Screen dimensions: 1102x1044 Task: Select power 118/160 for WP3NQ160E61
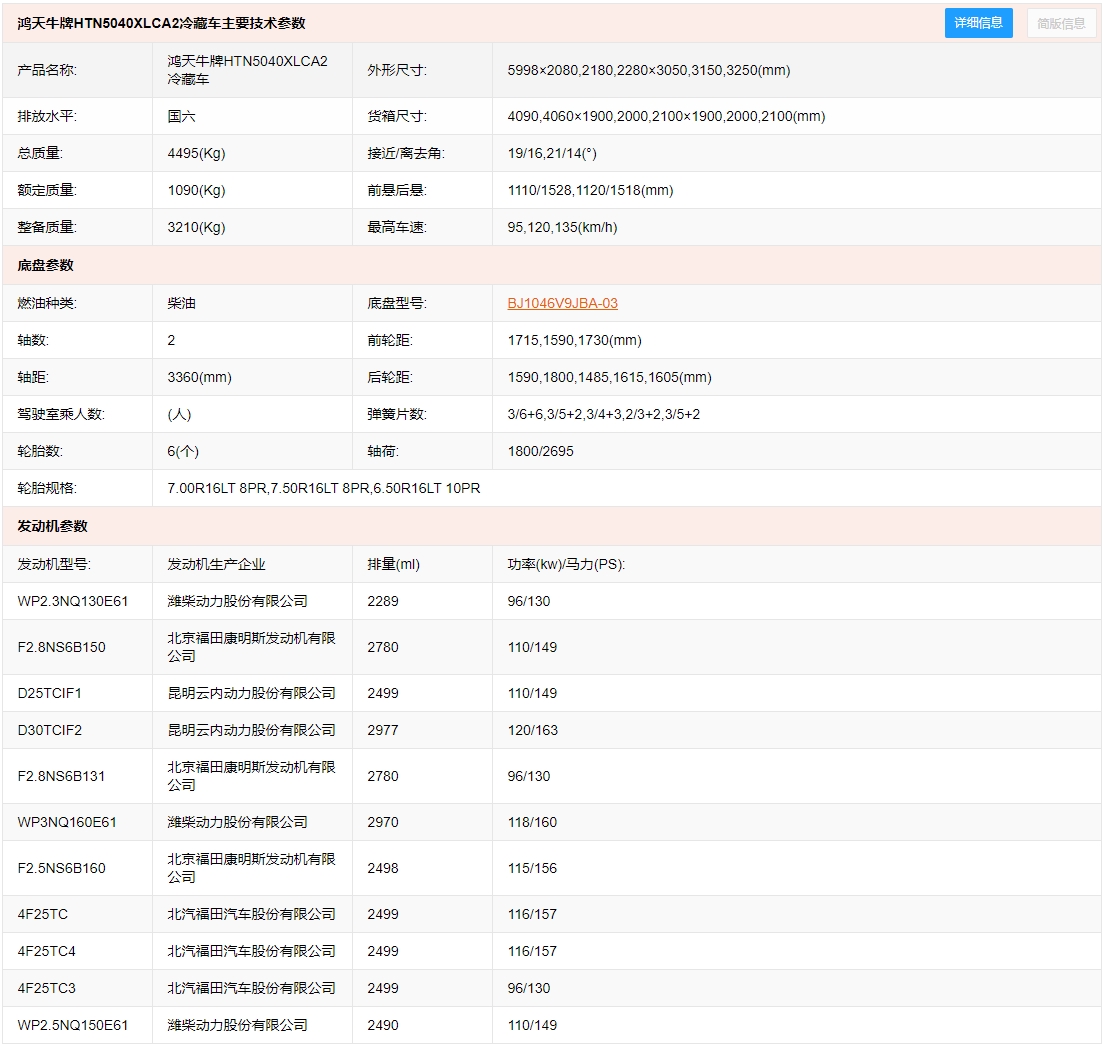pyautogui.click(x=532, y=822)
